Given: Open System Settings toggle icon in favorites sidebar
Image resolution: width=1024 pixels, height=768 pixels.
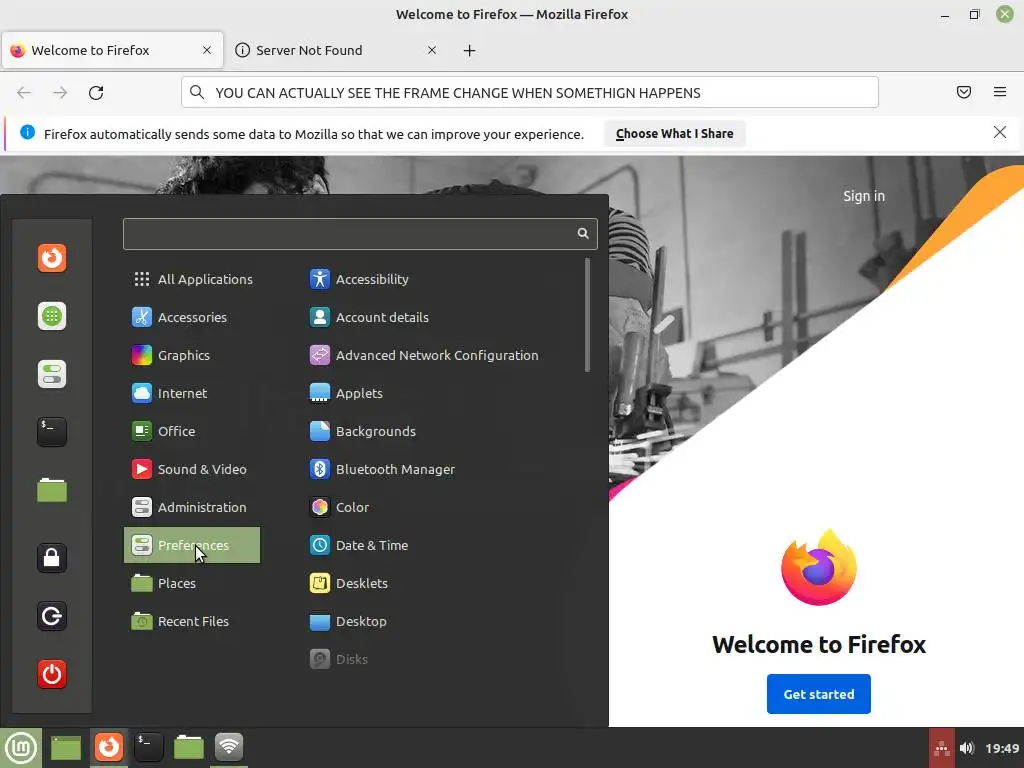Looking at the screenshot, I should (52, 374).
